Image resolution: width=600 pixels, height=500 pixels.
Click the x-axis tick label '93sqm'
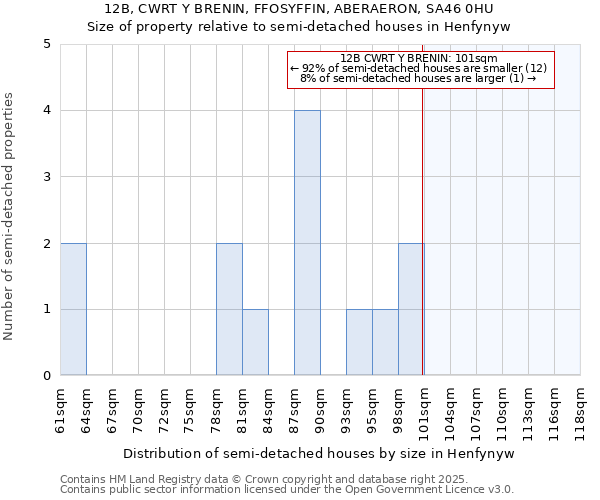tap(347, 411)
